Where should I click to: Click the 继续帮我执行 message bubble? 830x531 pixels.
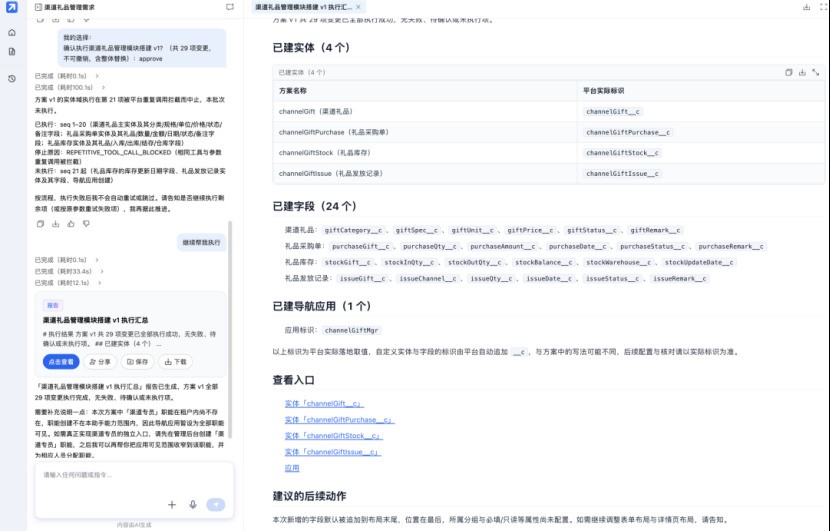[x=201, y=242]
